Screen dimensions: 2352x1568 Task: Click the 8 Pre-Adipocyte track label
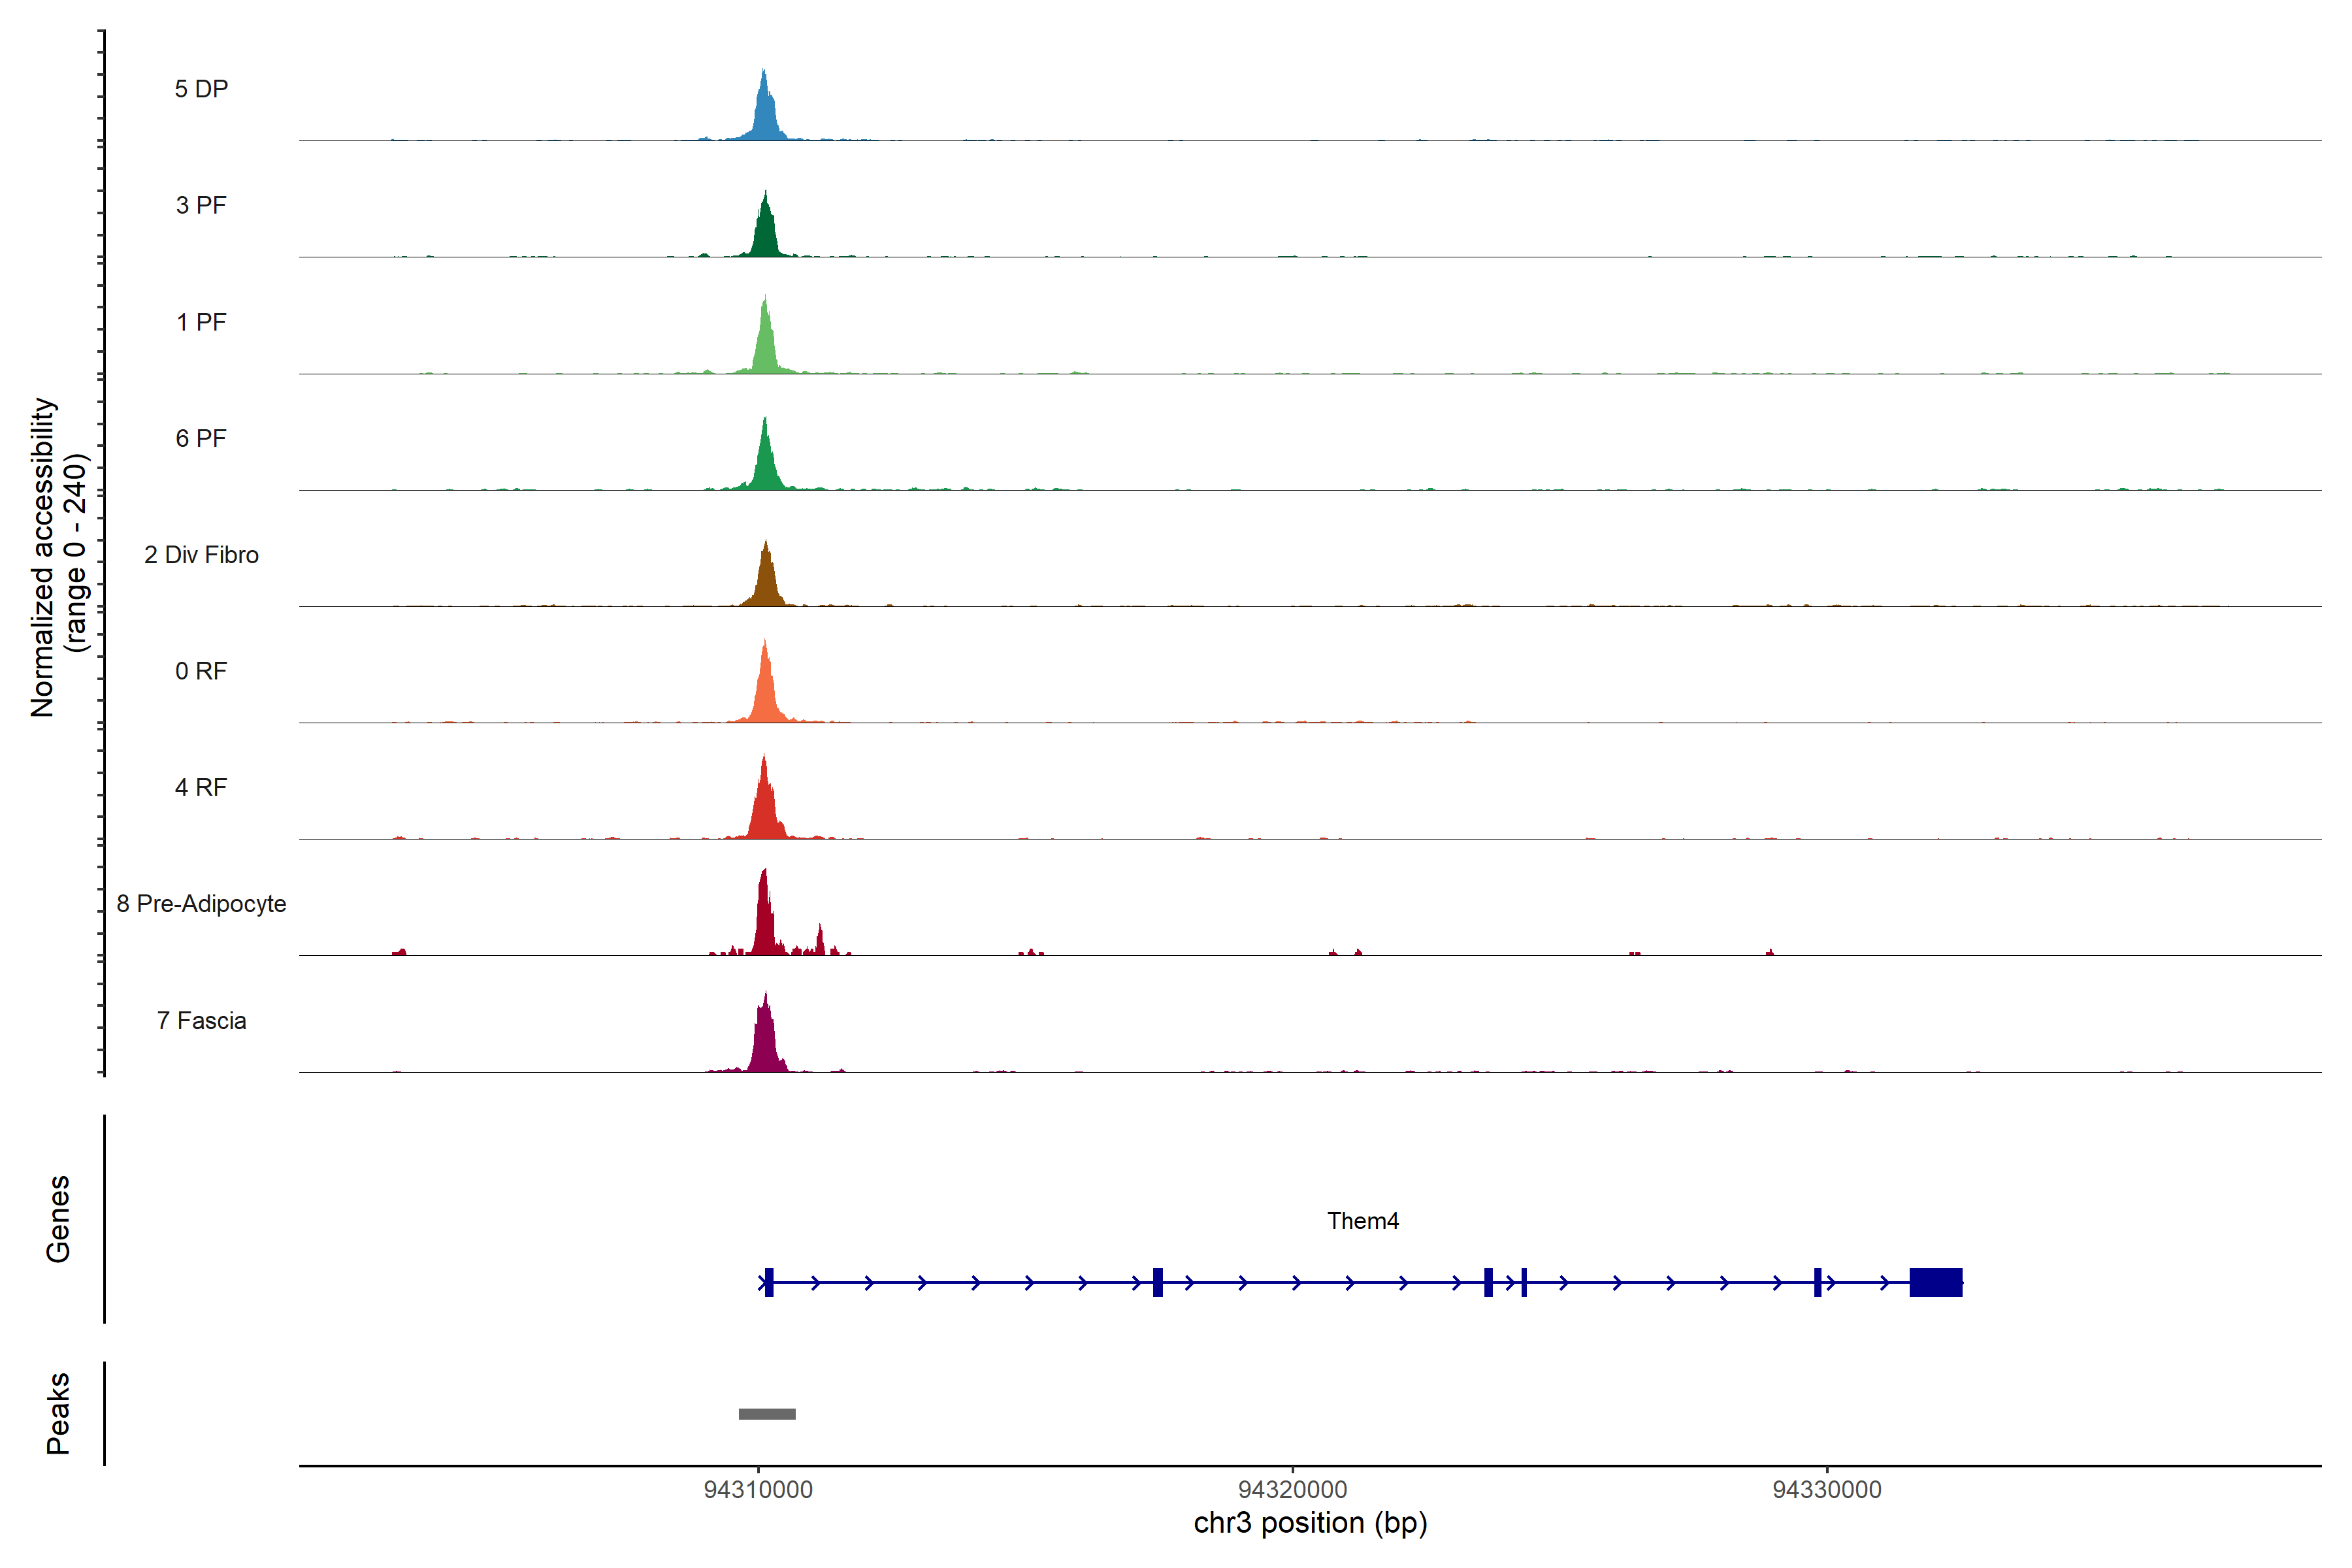click(x=201, y=904)
